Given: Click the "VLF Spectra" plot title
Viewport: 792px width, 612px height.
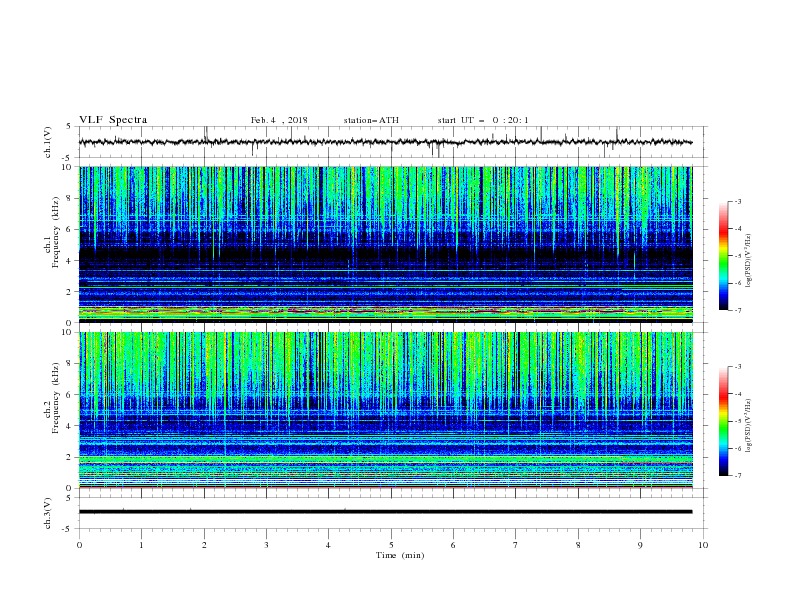Looking at the screenshot, I should point(113,120).
